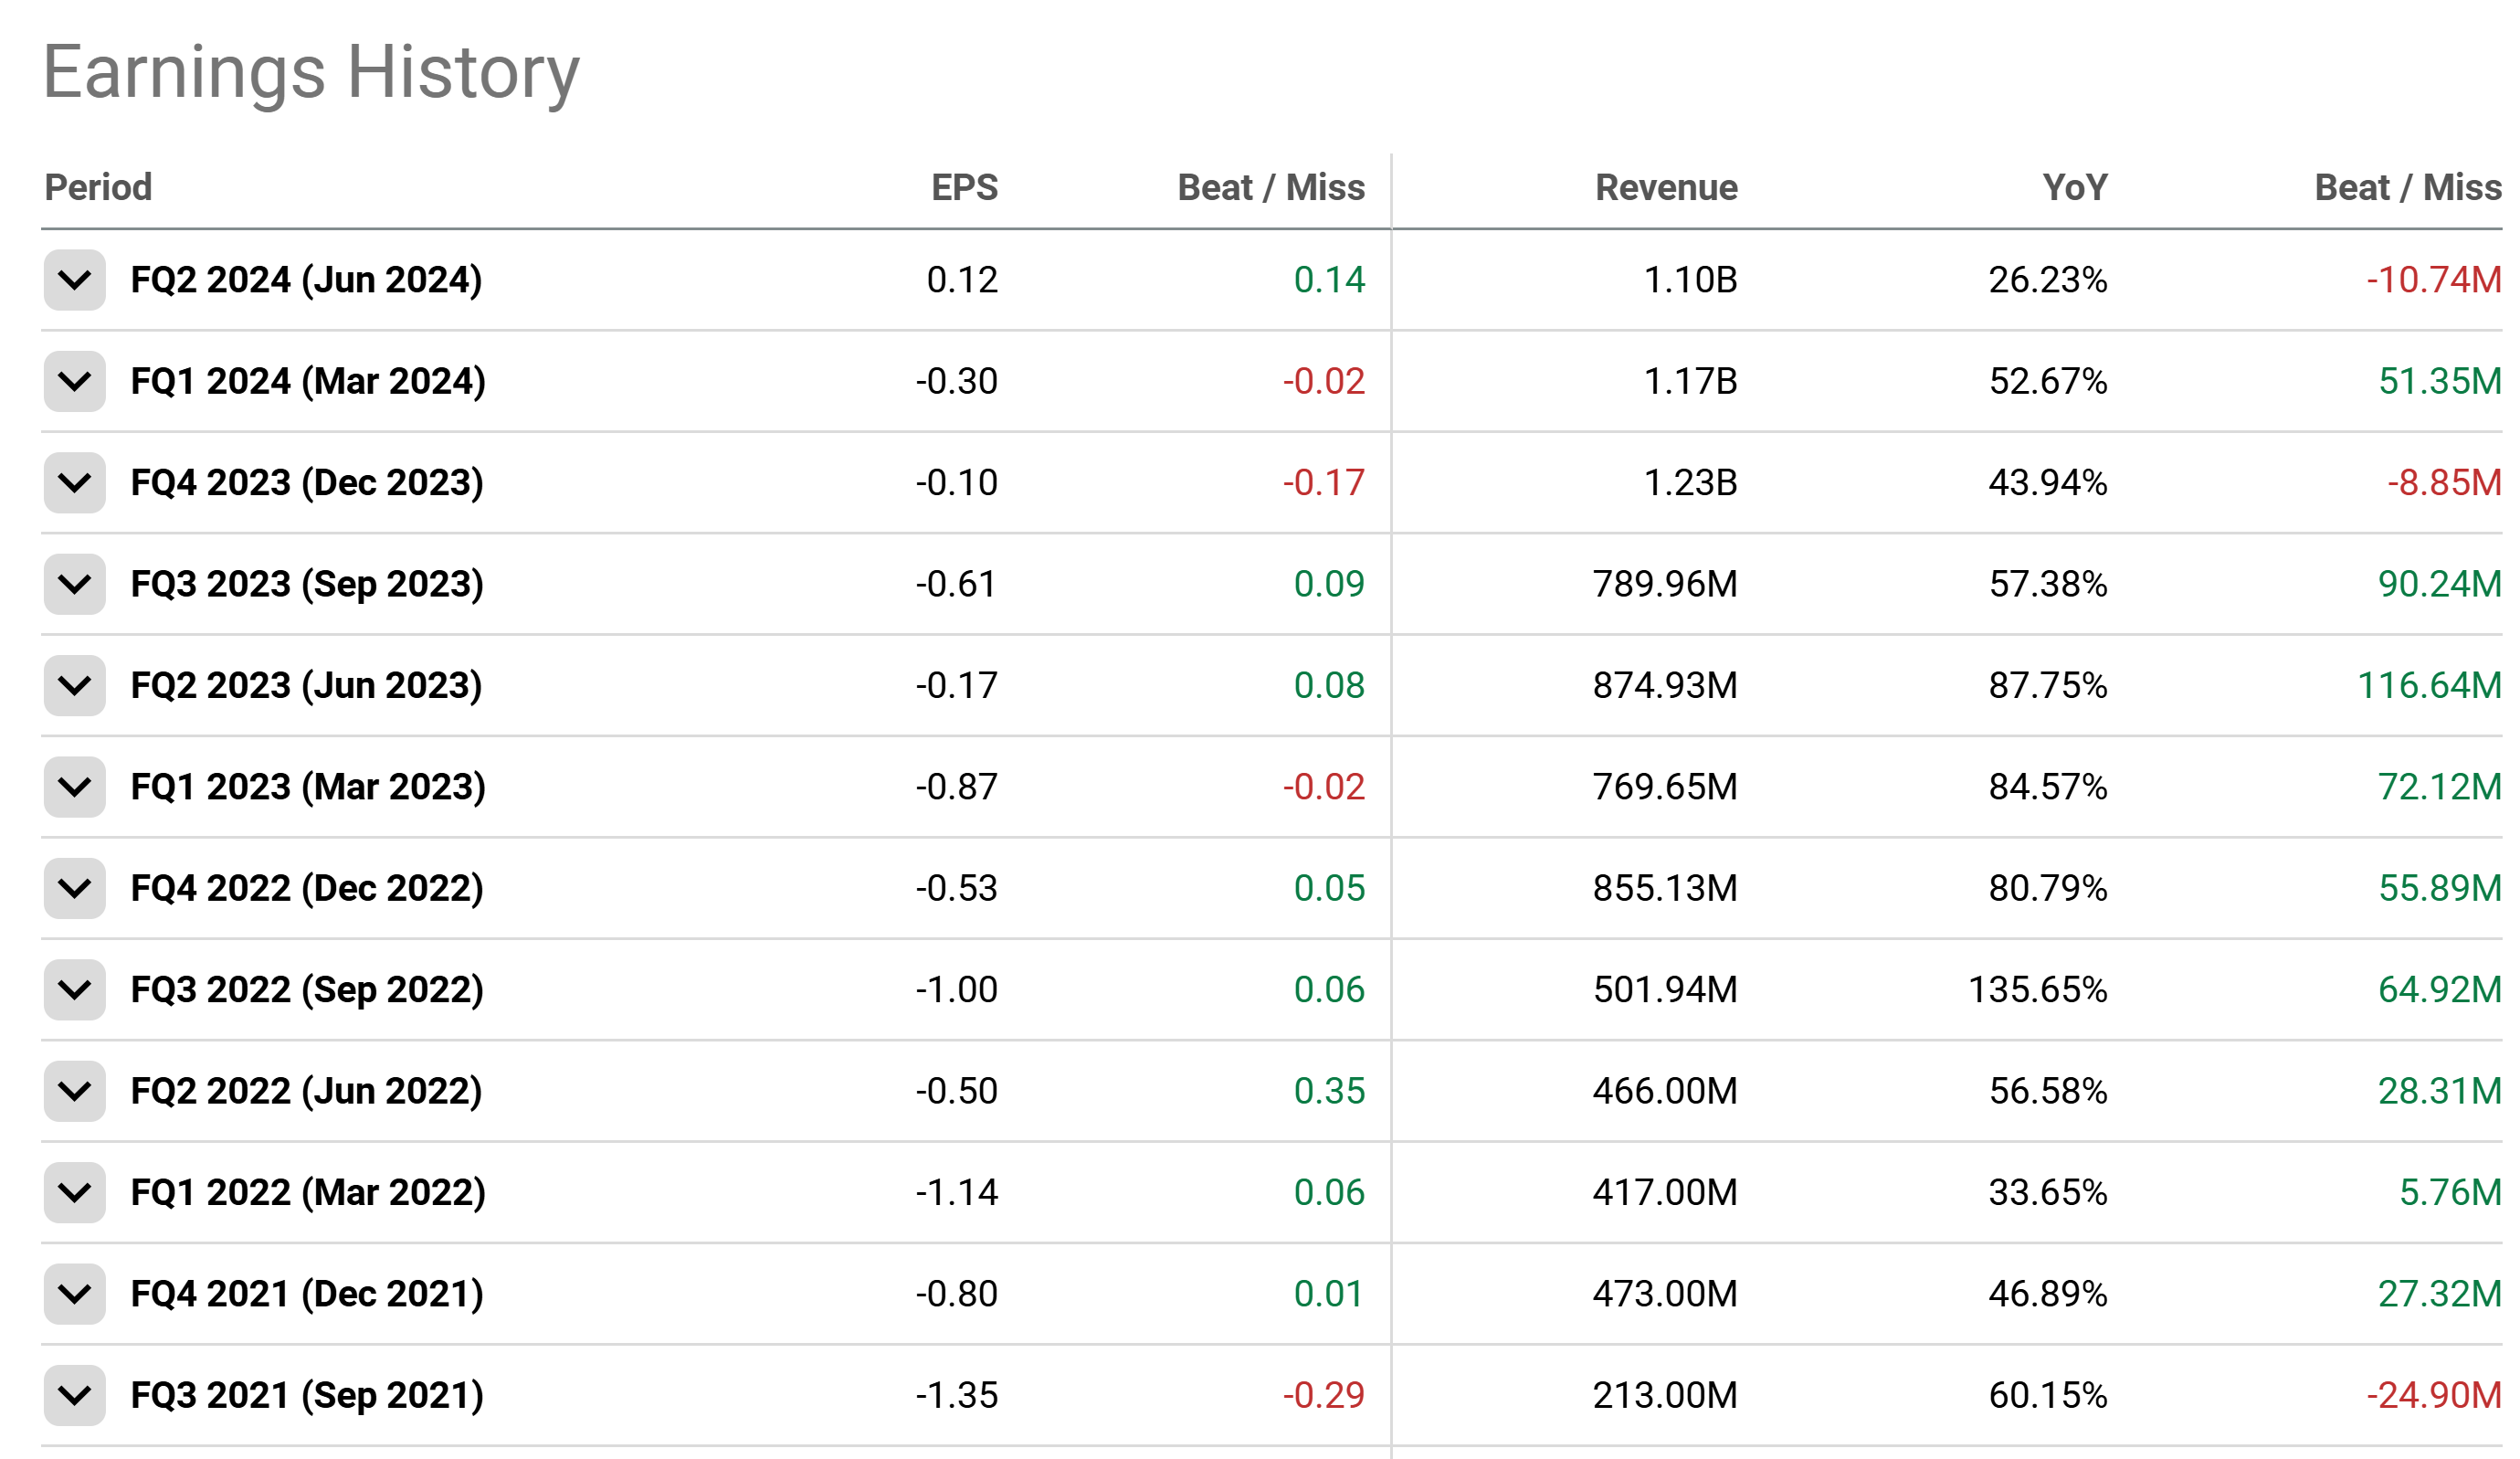
Task: Expand the FQ1 2024 (Mar 2024) row
Action: [75, 381]
